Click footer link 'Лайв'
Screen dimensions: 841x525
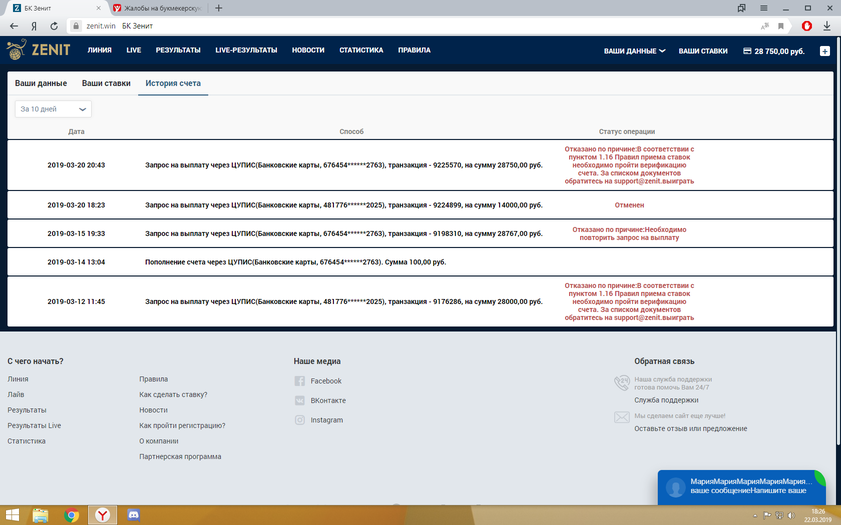(x=16, y=394)
